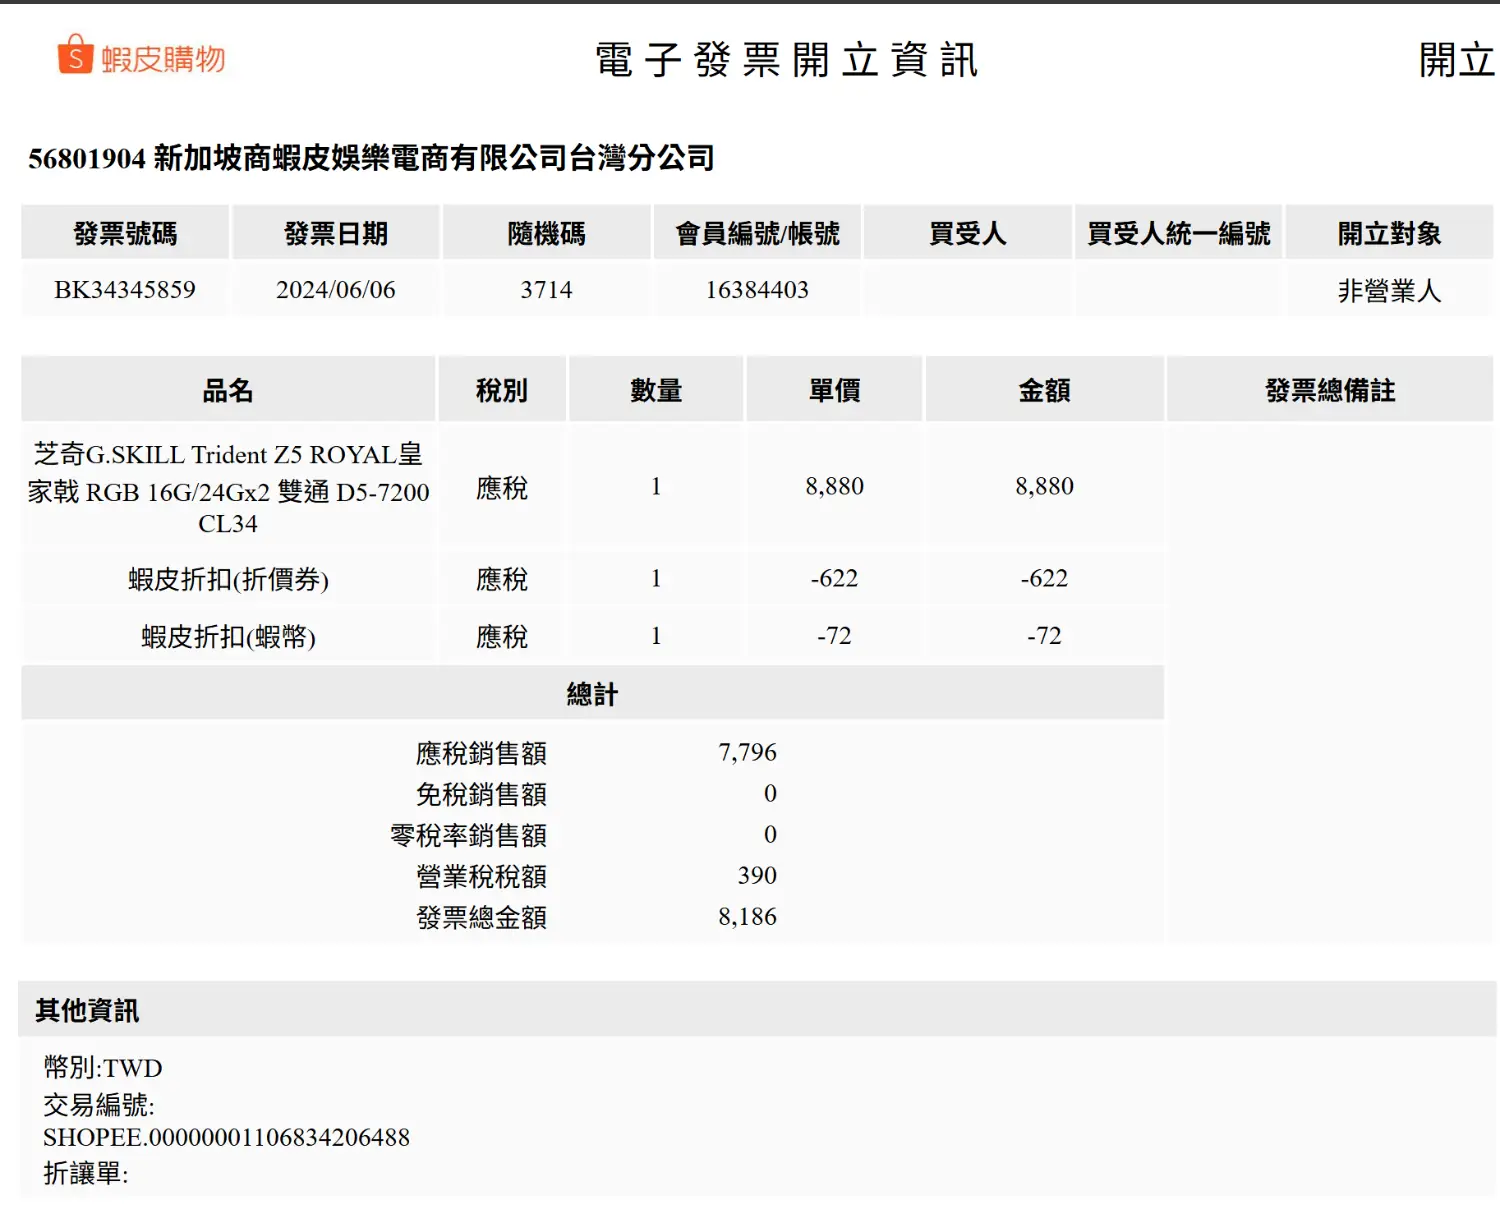
Task: Click the 應稅 cell in G.SKILL row
Action: pyautogui.click(x=502, y=488)
